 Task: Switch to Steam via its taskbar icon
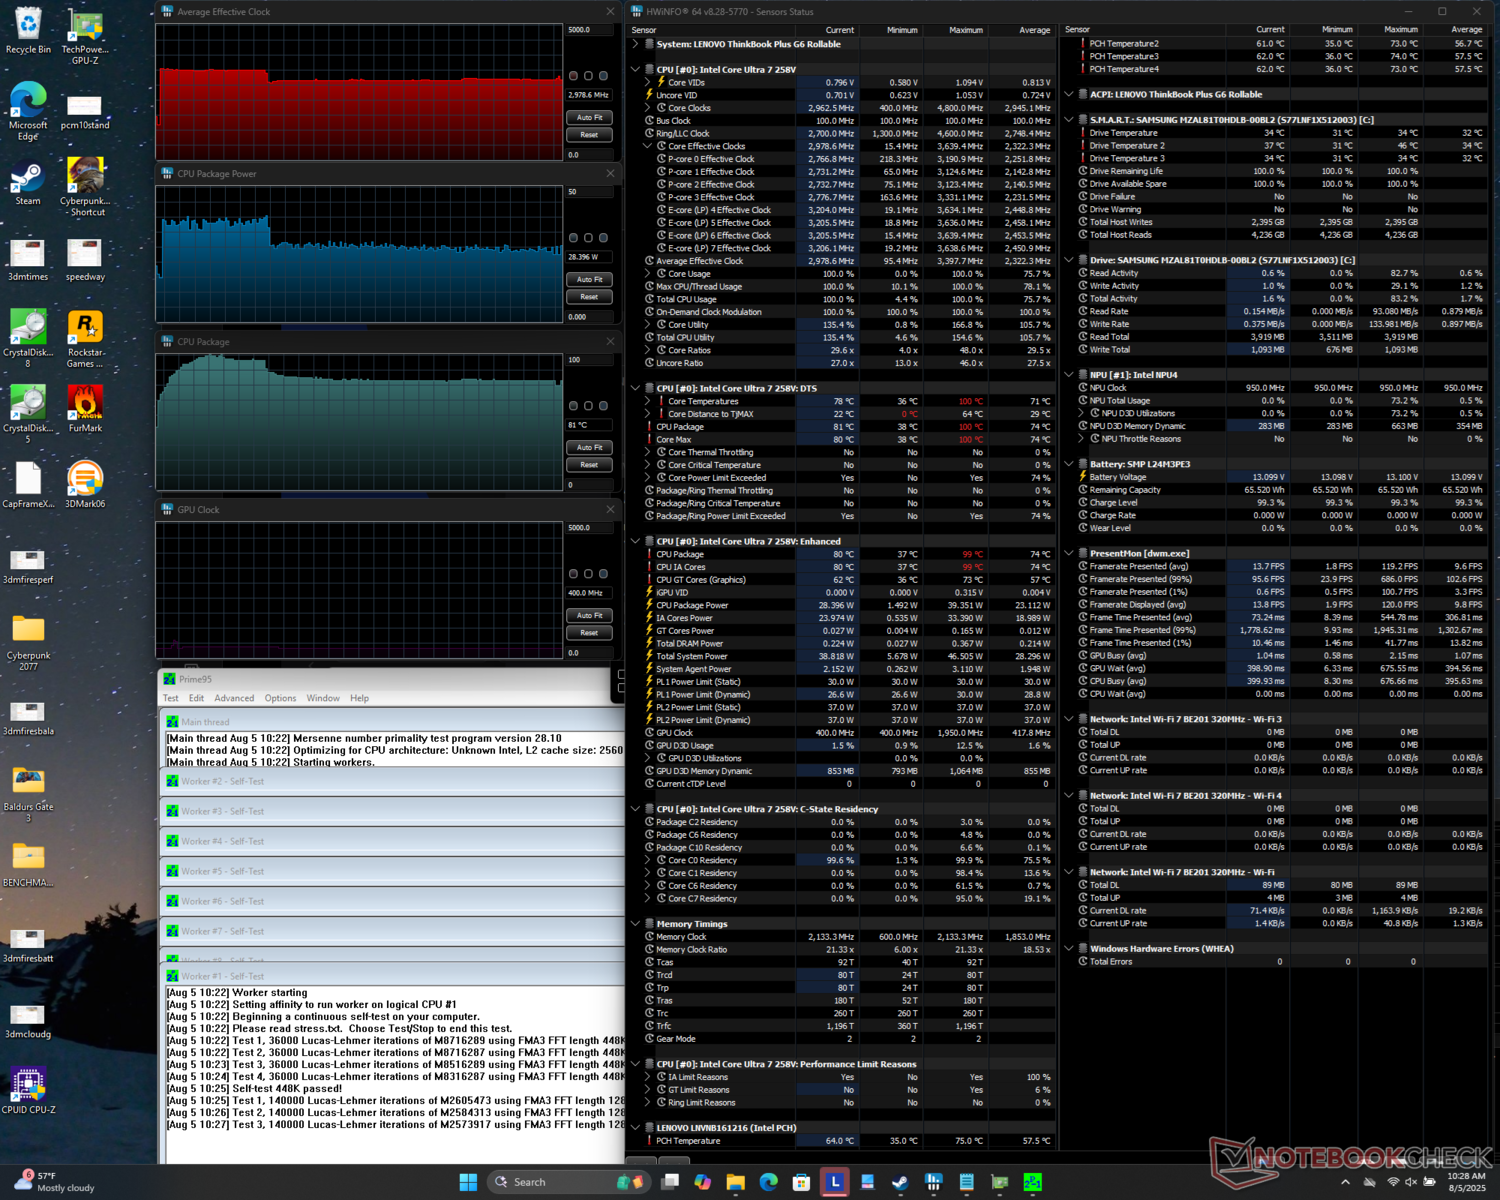click(x=901, y=1182)
